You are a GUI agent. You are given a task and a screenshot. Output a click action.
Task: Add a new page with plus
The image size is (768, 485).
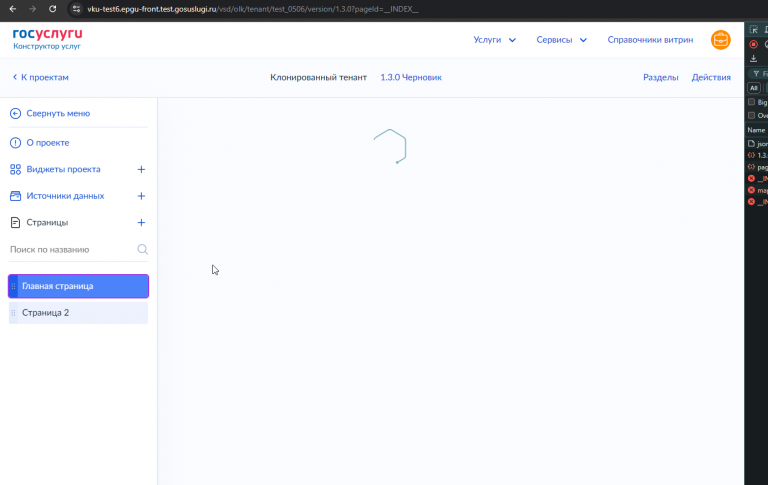141,222
